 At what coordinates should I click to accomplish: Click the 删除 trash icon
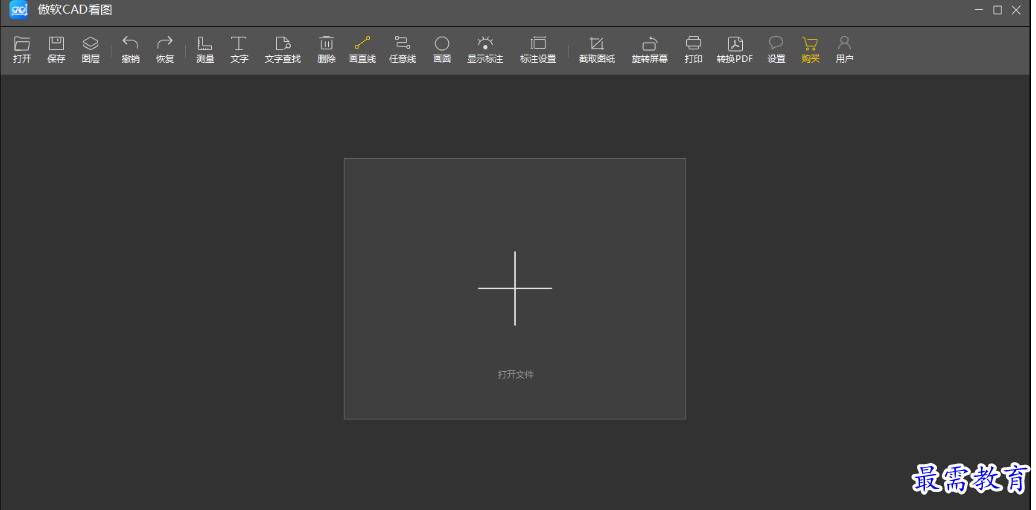pos(326,50)
